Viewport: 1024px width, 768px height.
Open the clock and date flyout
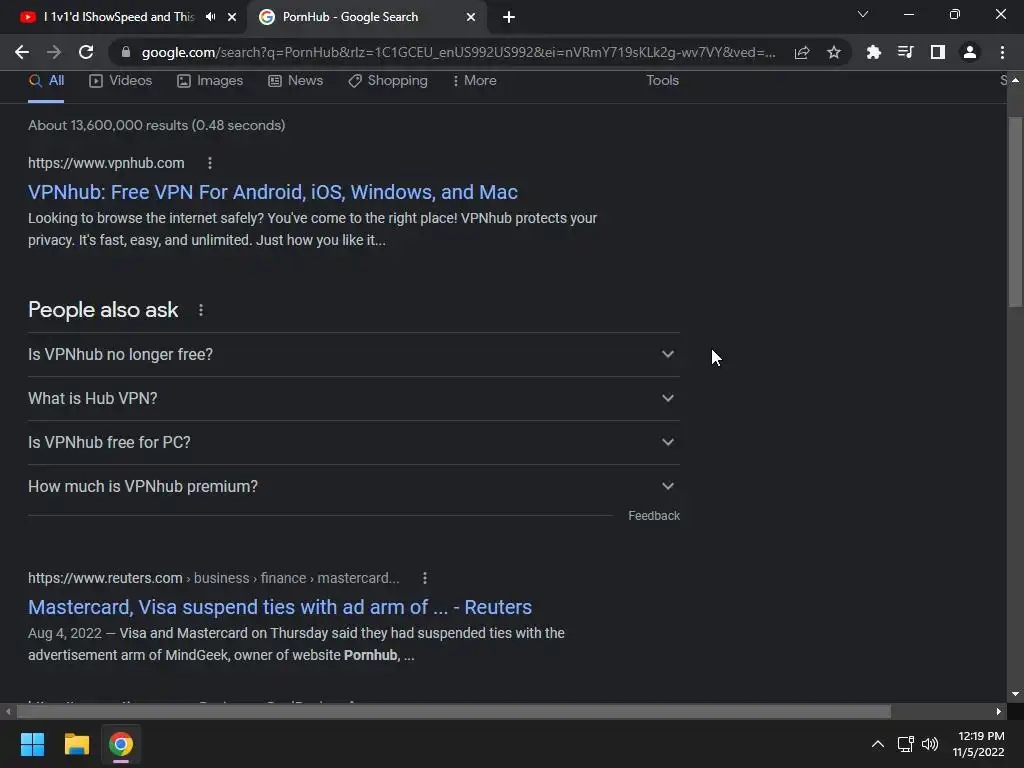point(978,744)
